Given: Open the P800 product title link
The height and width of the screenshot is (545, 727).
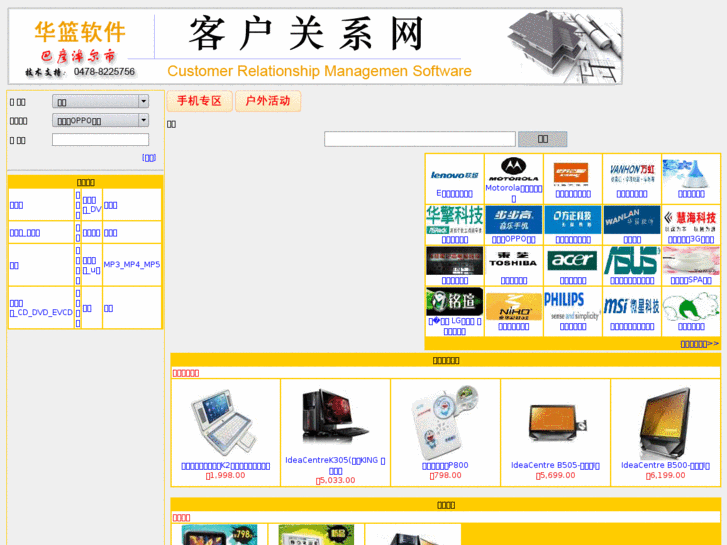Looking at the screenshot, I should pos(445,465).
